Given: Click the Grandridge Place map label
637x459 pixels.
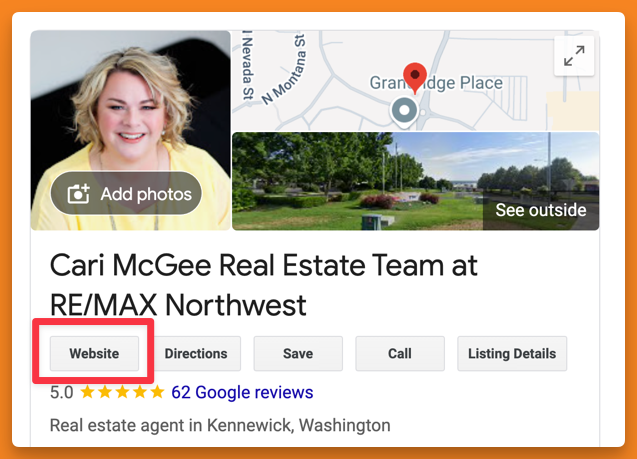Looking at the screenshot, I should click(x=436, y=83).
